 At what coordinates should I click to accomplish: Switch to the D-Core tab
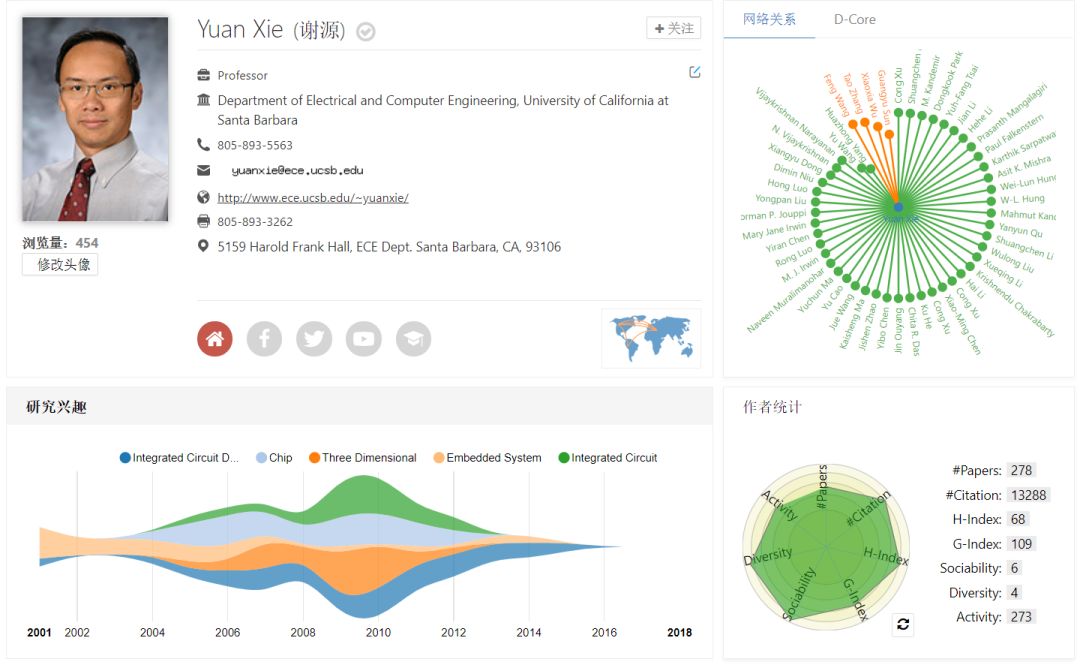click(x=854, y=19)
